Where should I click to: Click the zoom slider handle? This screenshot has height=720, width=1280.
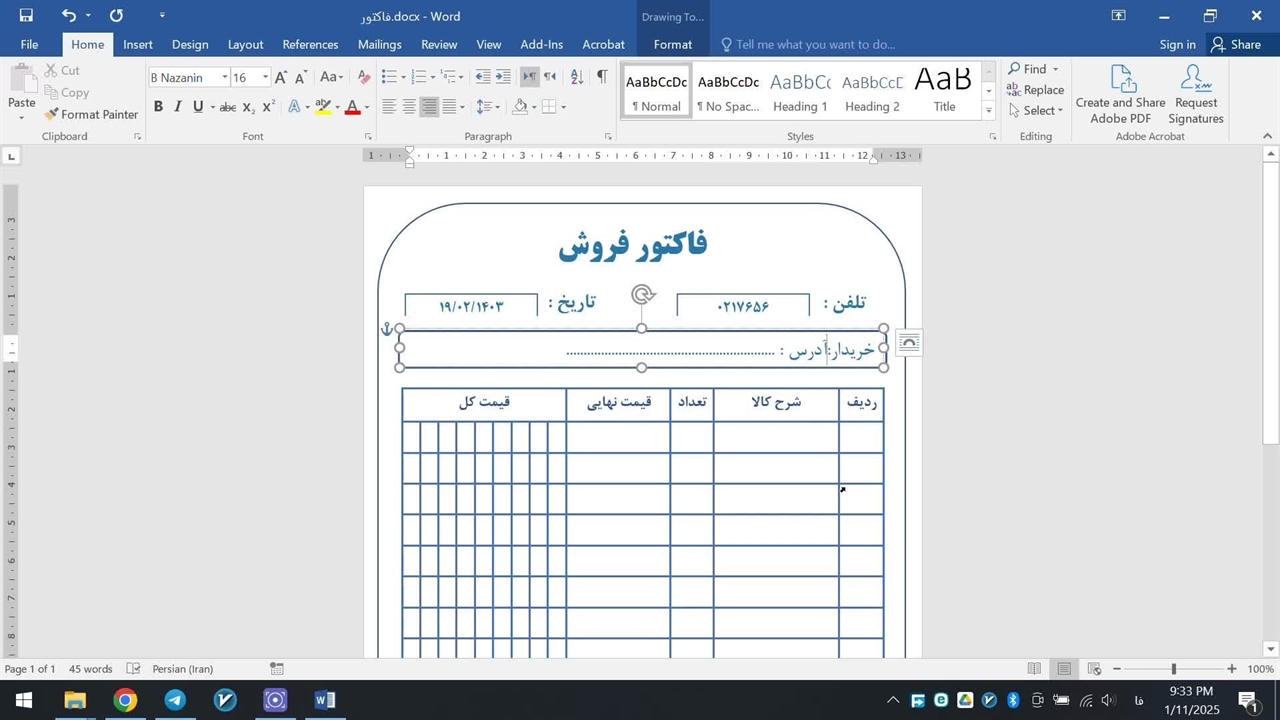click(1174, 669)
